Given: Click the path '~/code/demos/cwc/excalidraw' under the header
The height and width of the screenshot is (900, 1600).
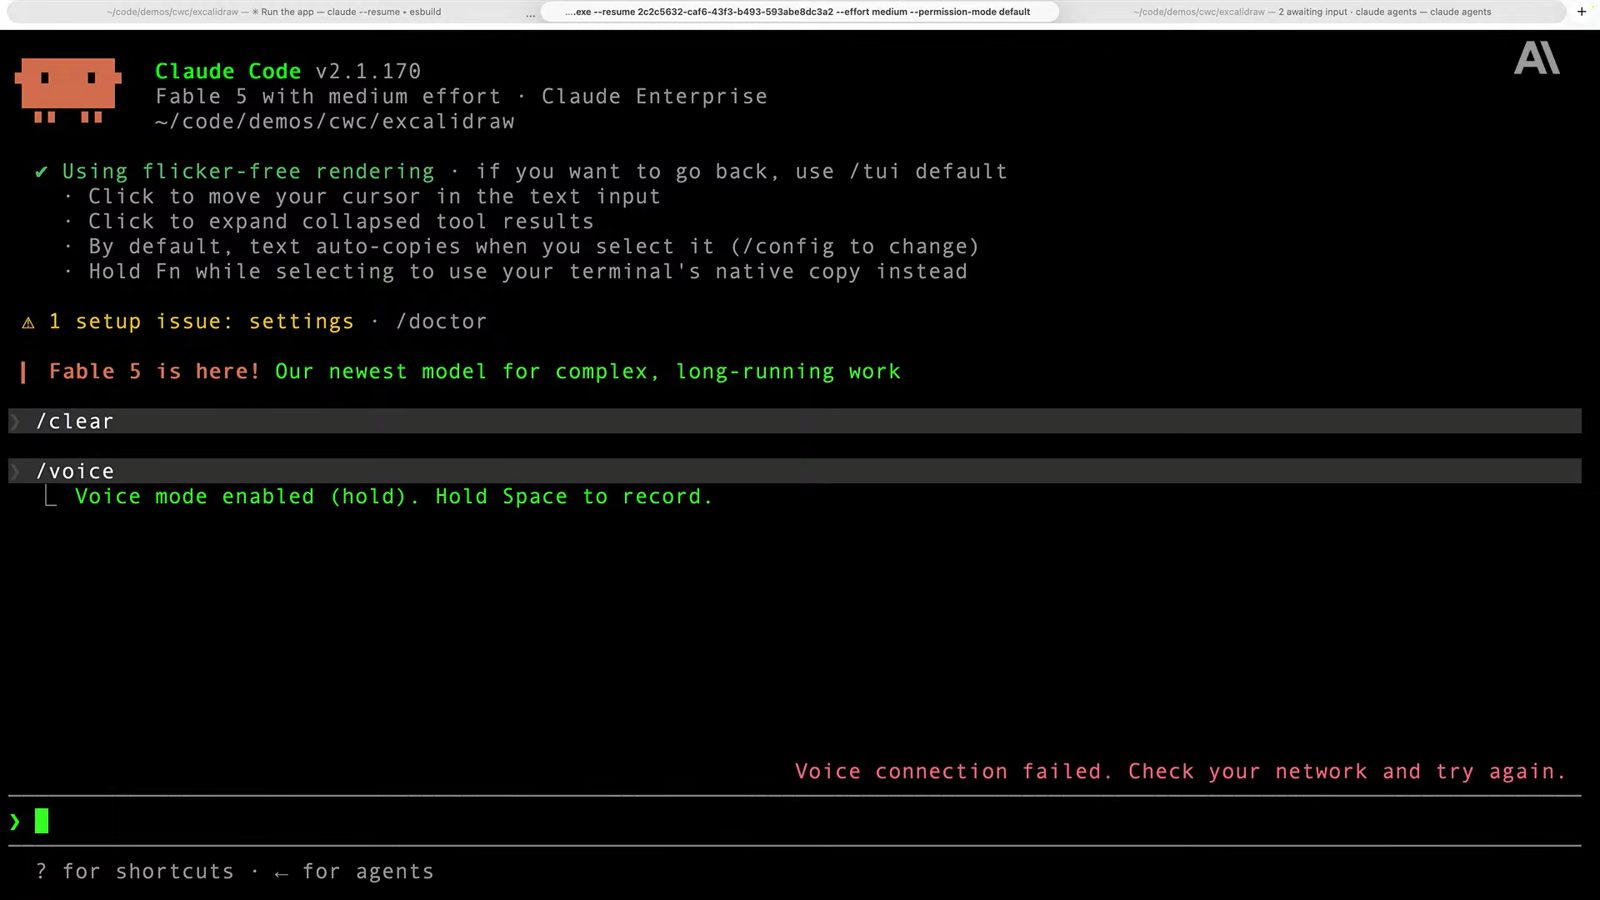Looking at the screenshot, I should coord(335,122).
